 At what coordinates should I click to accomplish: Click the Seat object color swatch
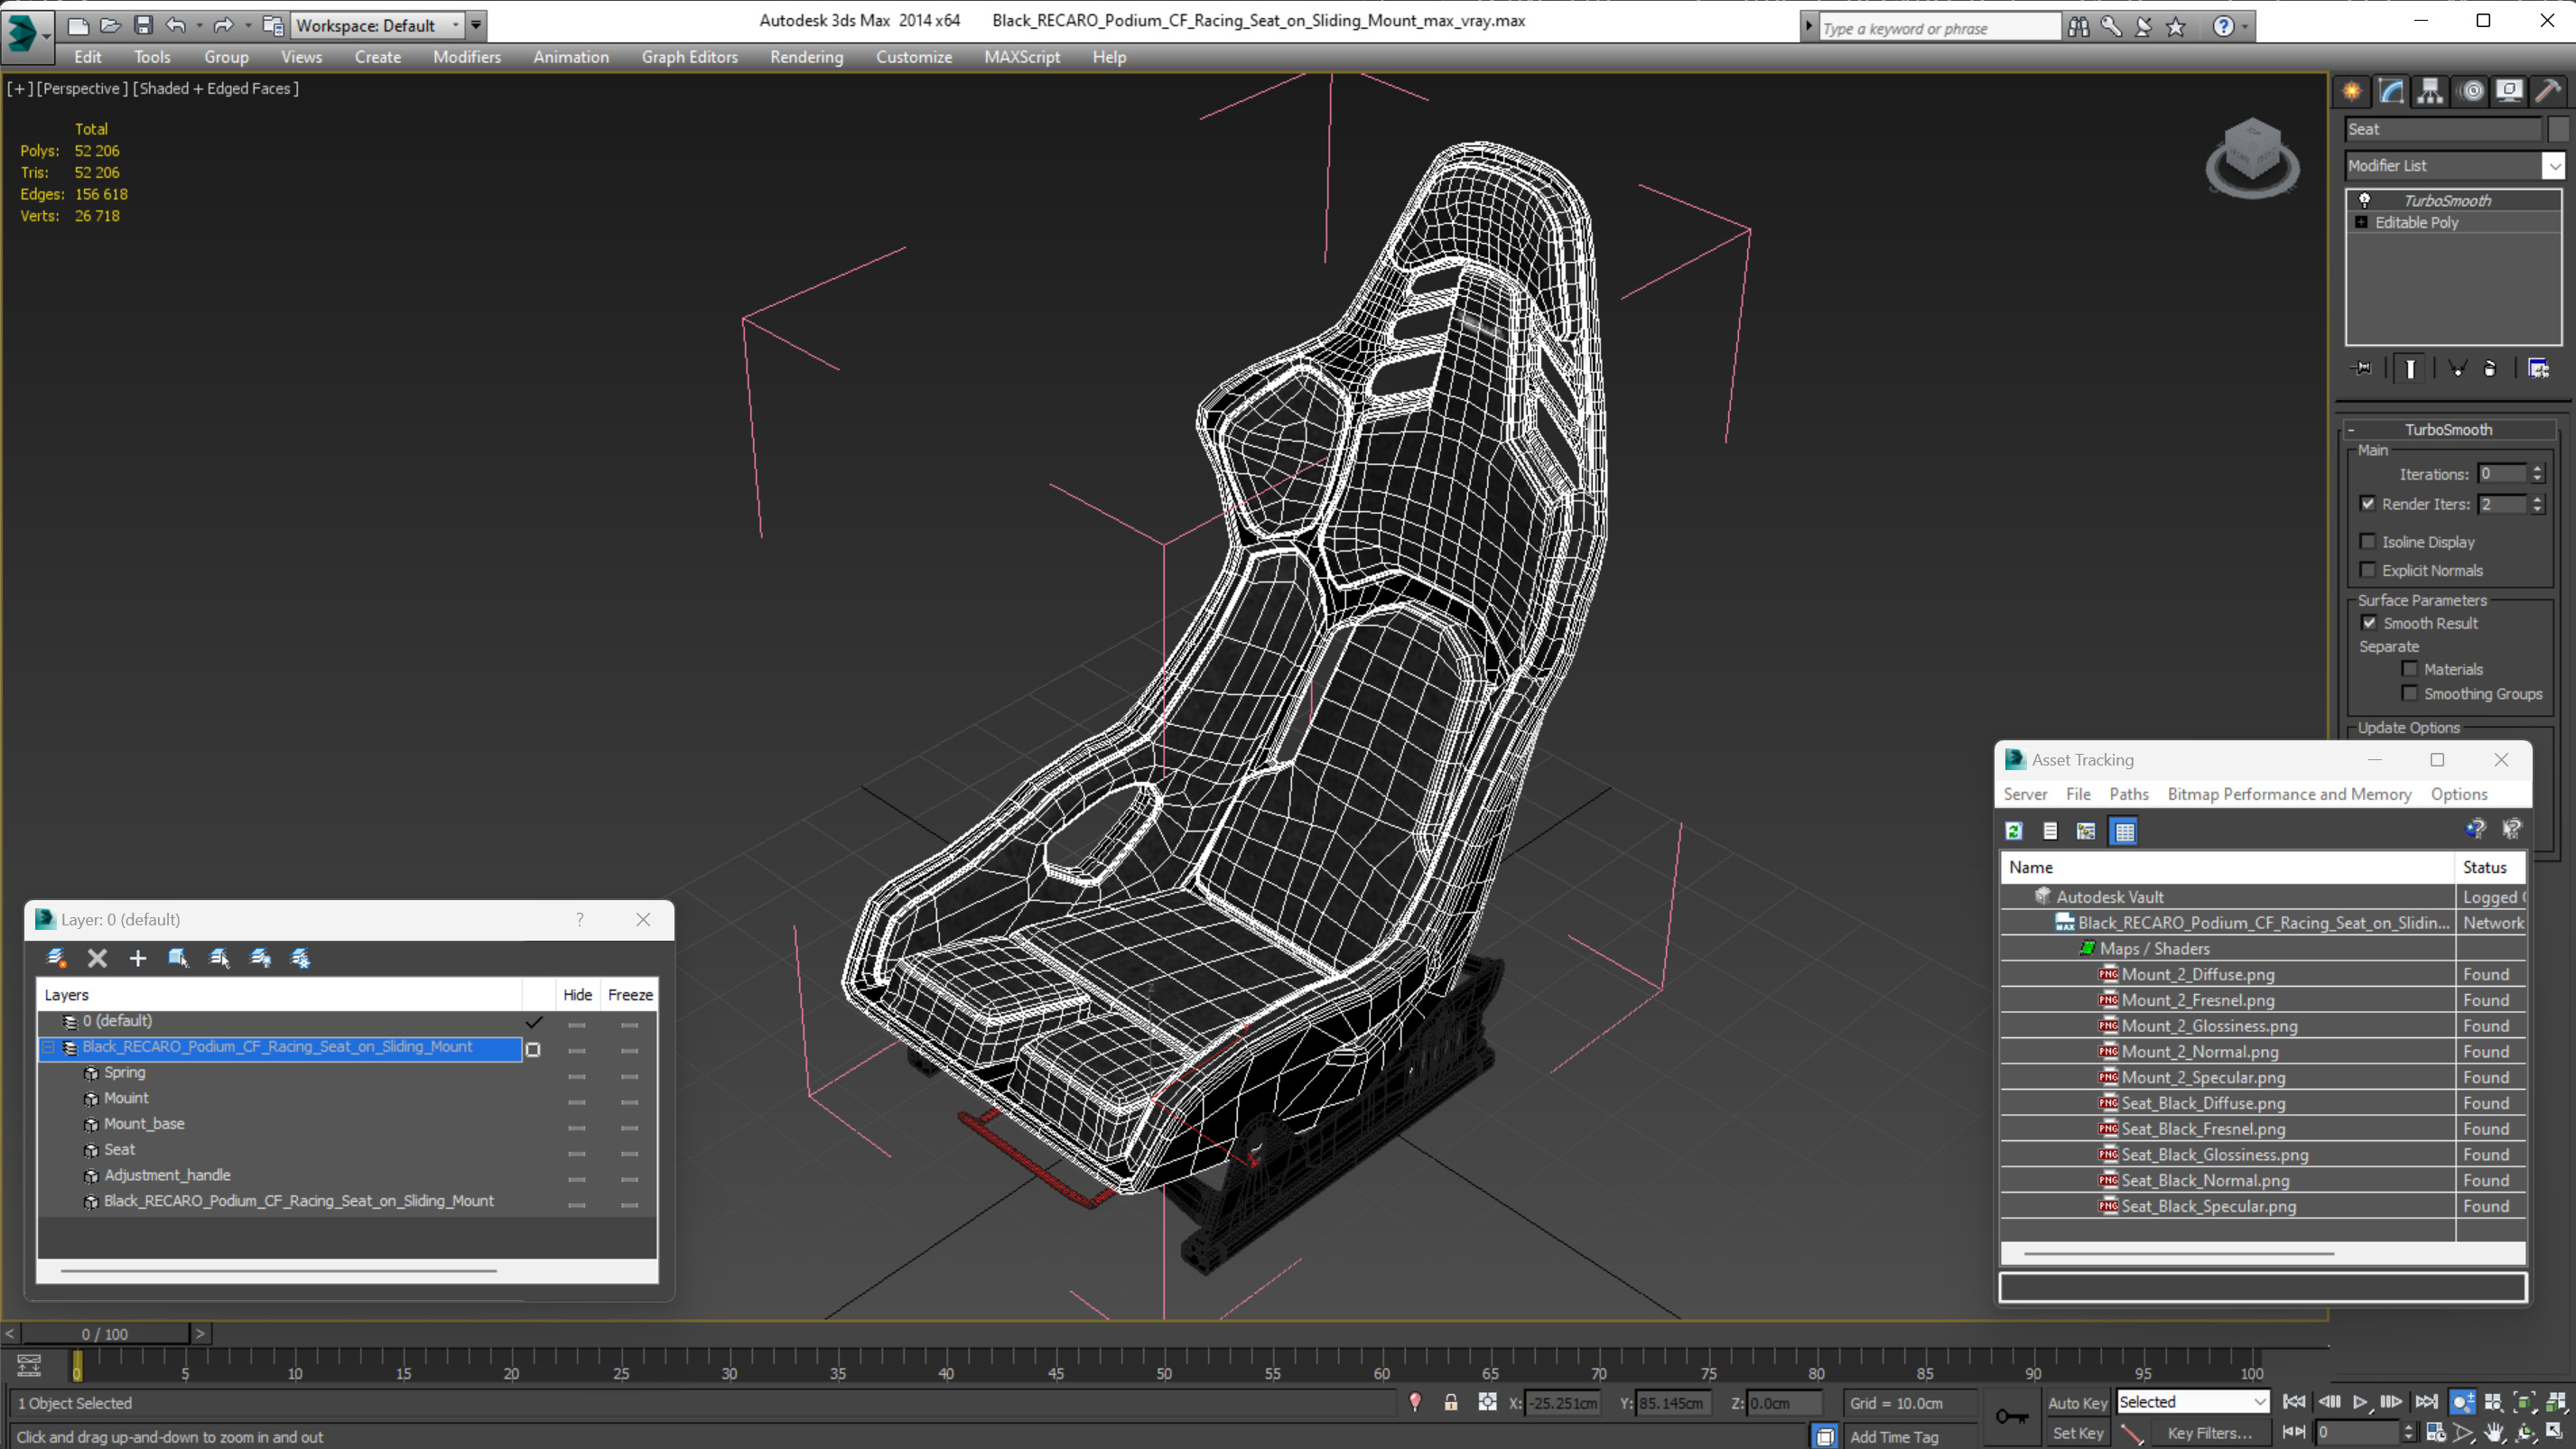coord(2558,129)
